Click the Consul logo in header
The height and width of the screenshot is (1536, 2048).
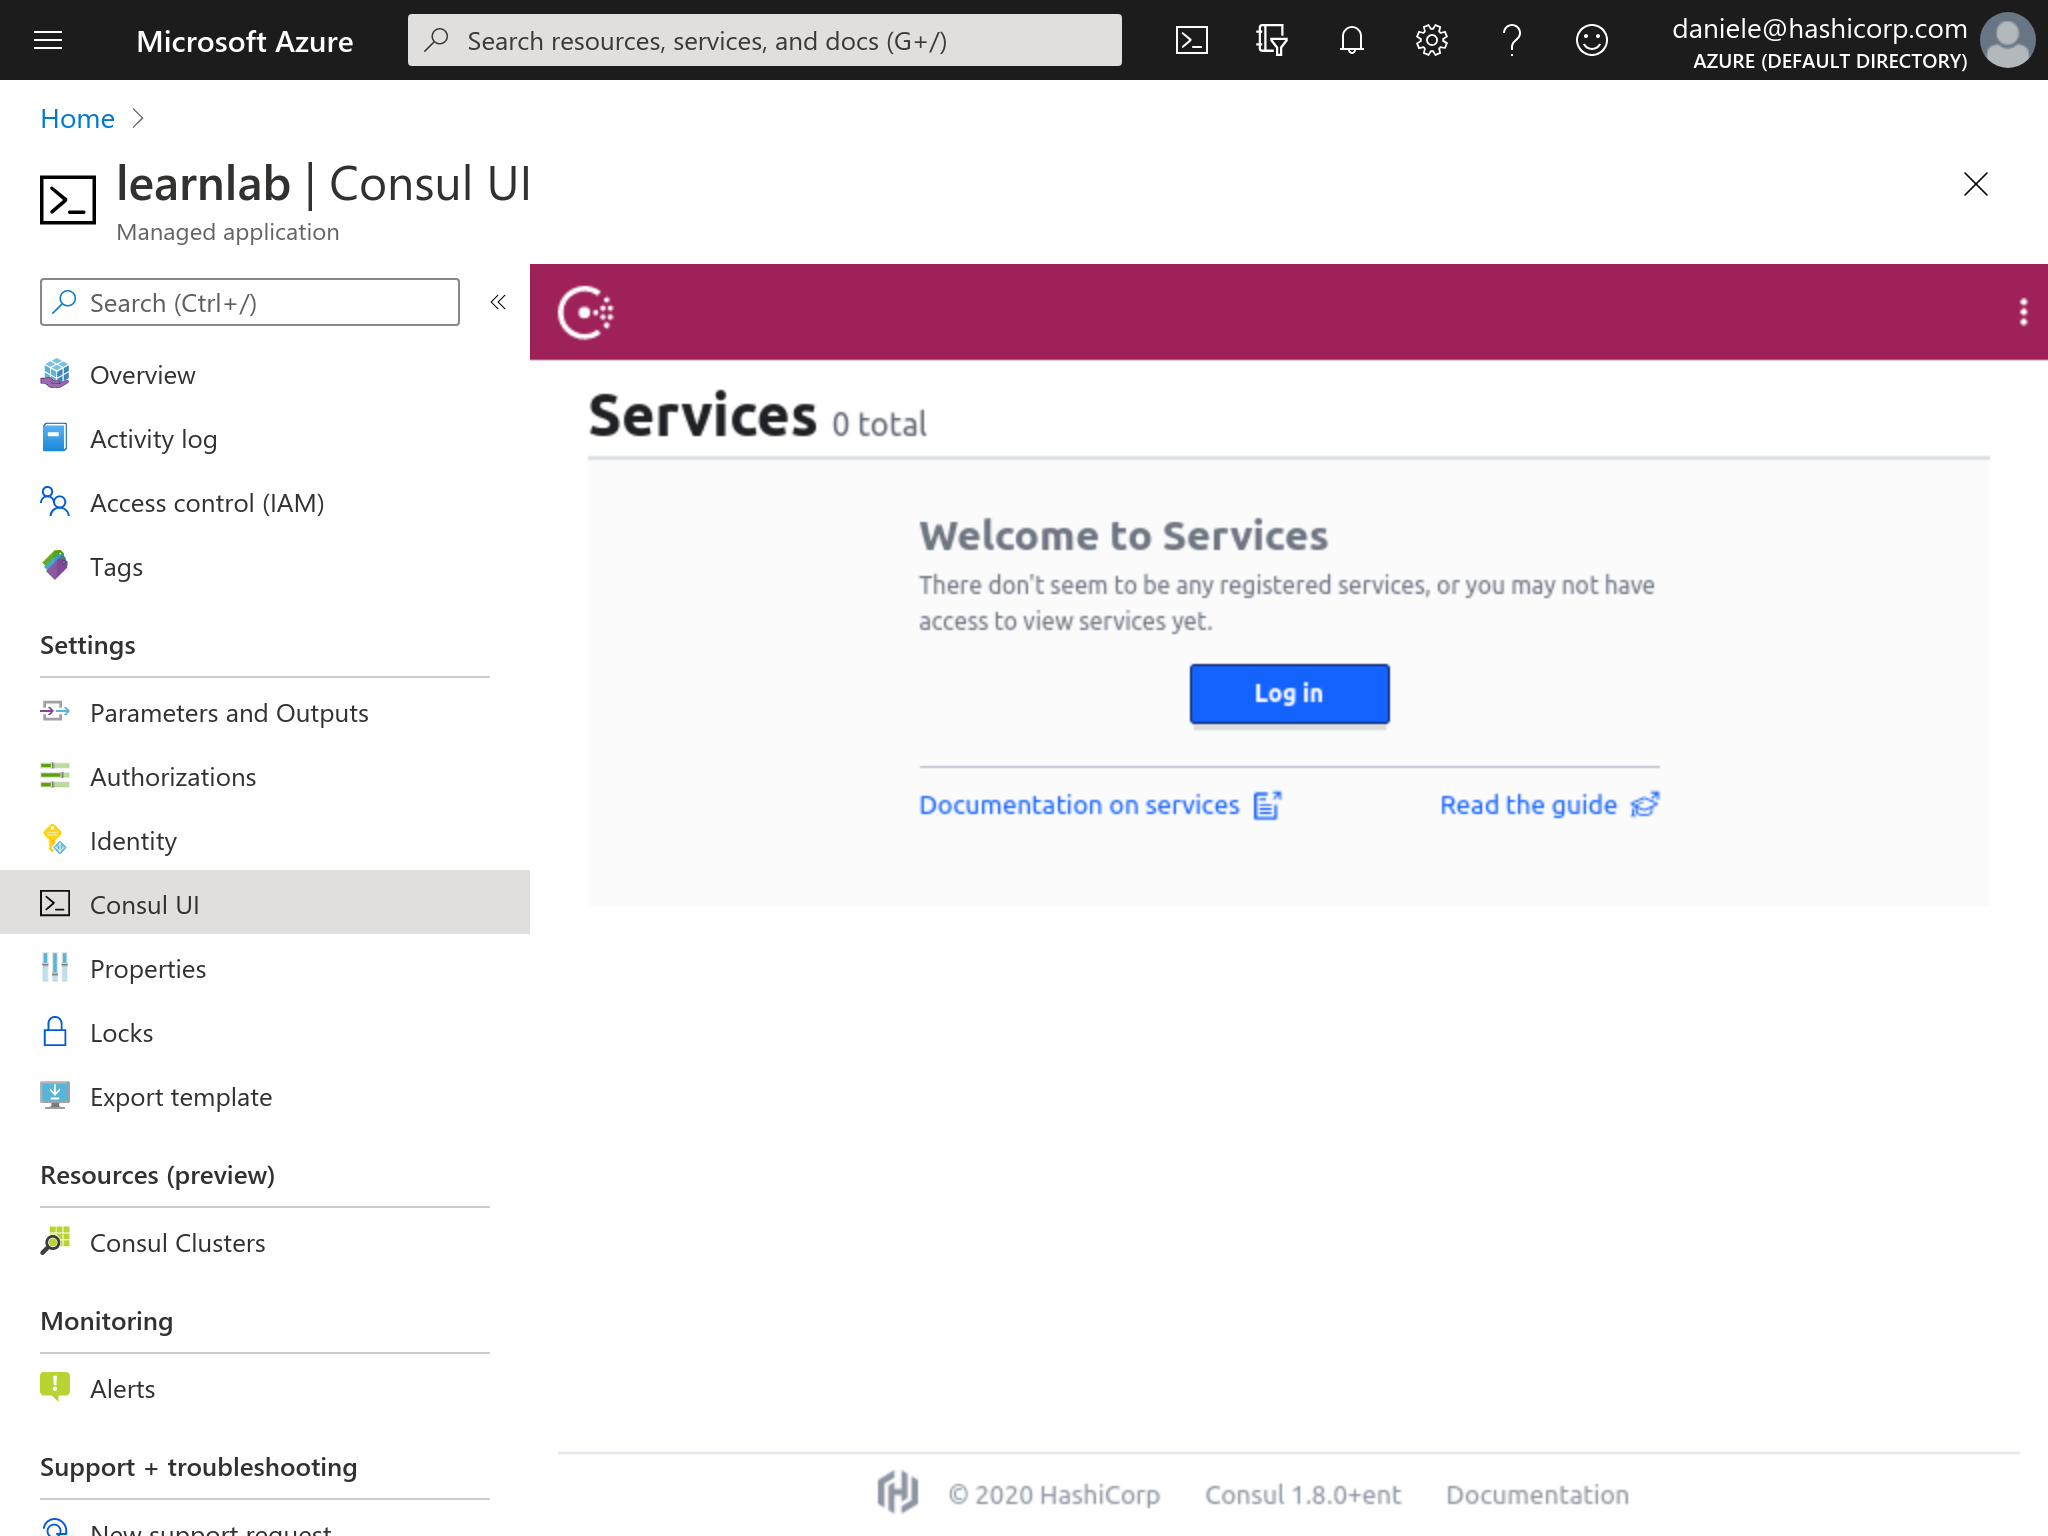(585, 312)
